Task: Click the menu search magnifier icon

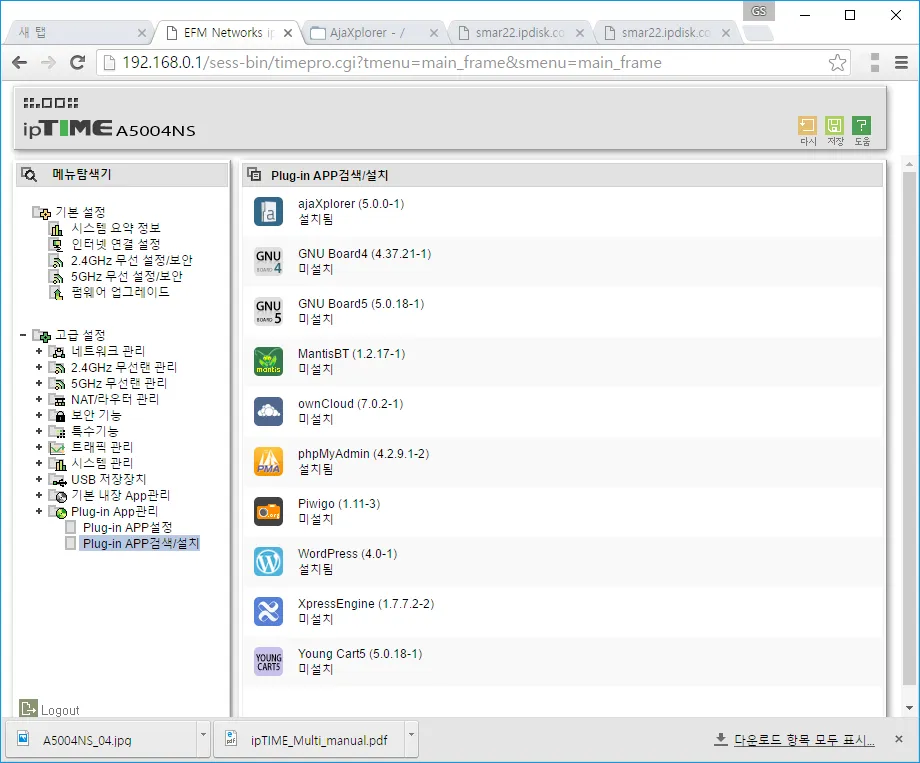Action: pyautogui.click(x=29, y=174)
